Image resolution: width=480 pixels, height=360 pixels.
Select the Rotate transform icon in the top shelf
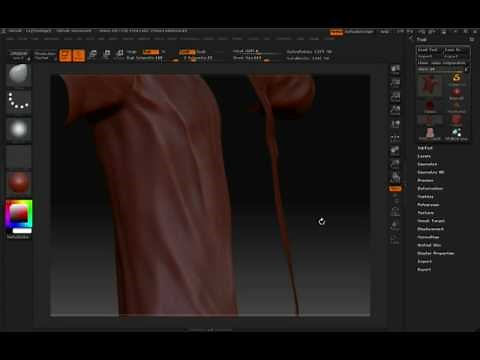(x=120, y=55)
